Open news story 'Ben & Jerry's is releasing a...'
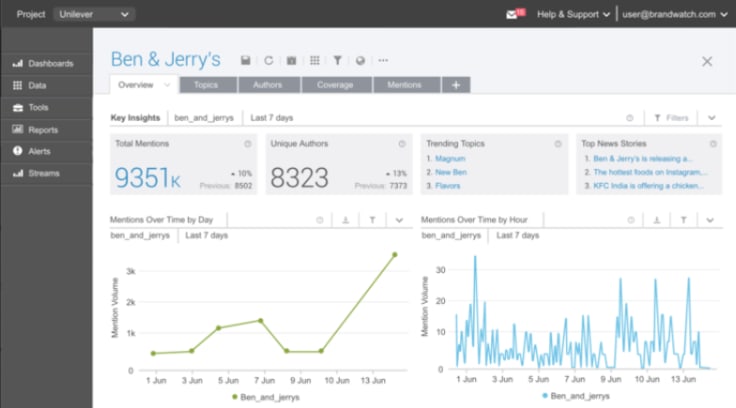Screen dimensions: 736x408 pyautogui.click(x=642, y=159)
